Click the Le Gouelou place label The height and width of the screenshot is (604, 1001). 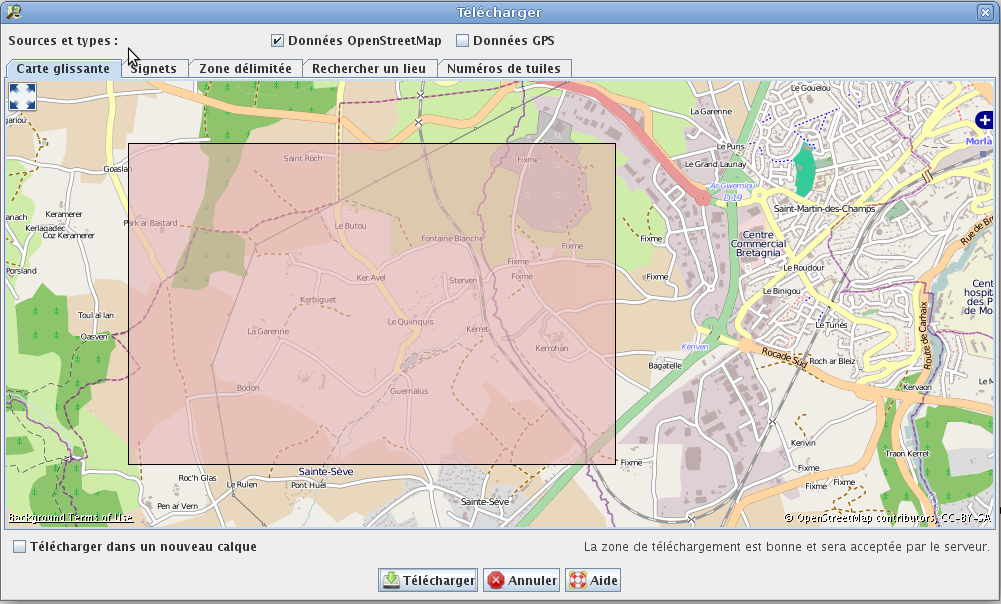(x=811, y=88)
